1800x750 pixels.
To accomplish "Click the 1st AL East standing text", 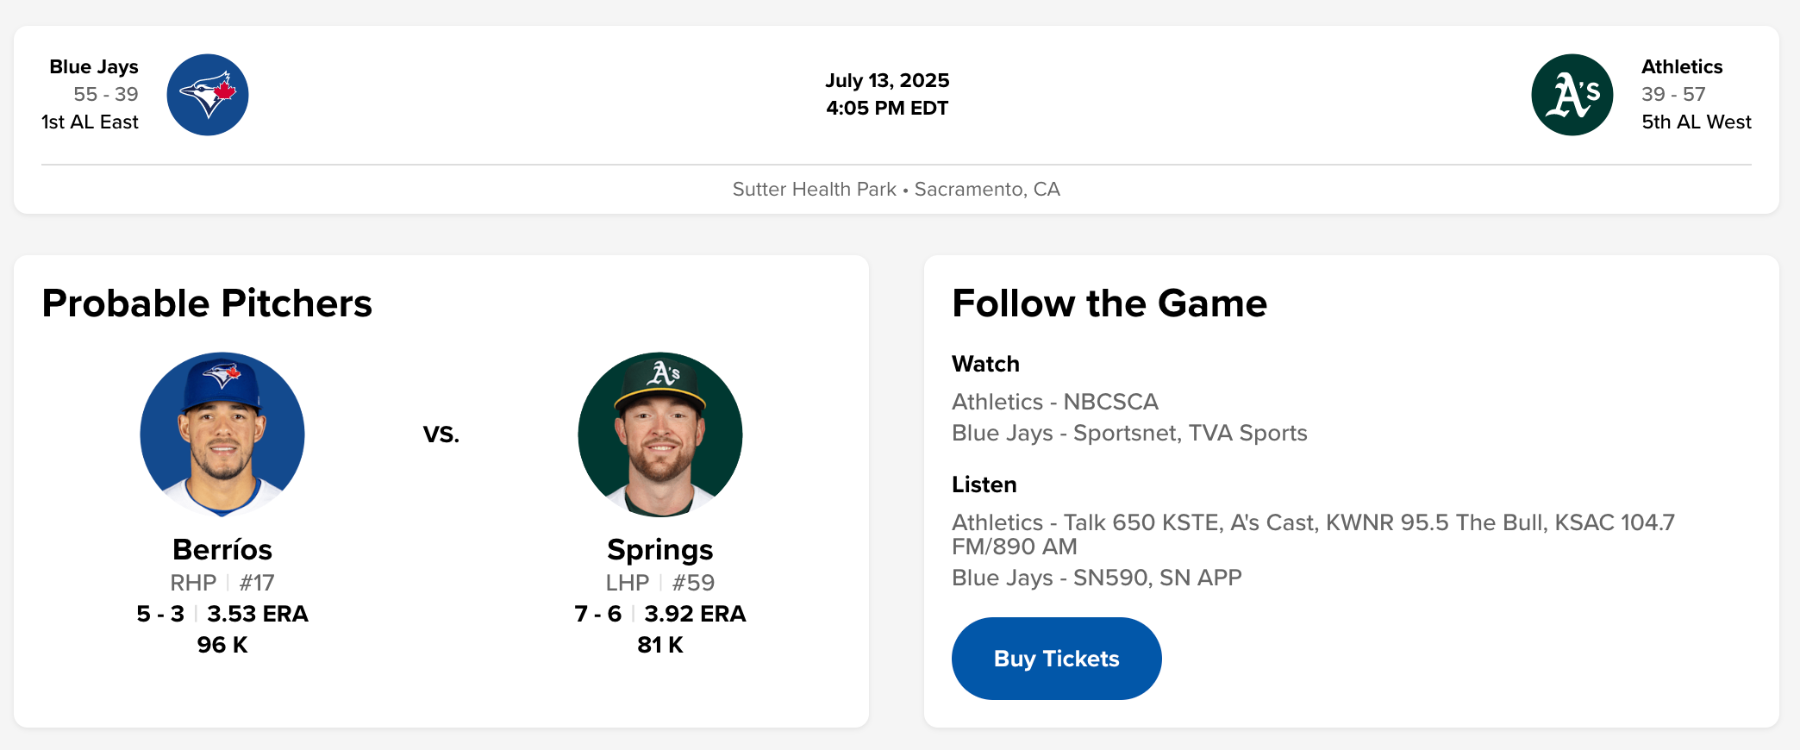I will point(90,122).
